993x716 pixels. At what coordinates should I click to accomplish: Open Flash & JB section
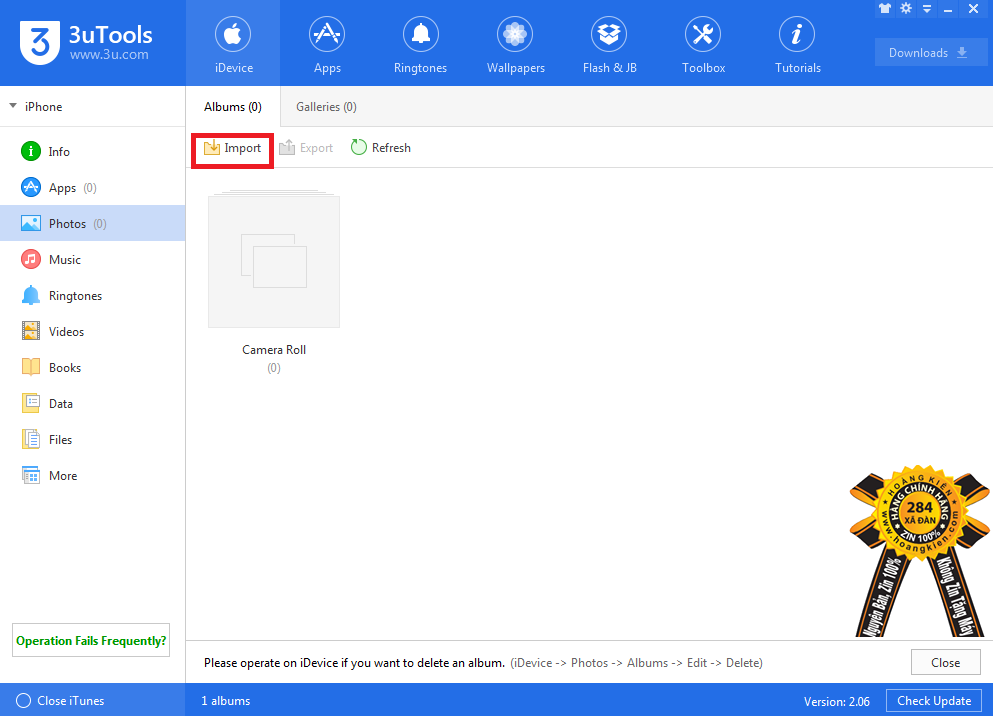609,43
